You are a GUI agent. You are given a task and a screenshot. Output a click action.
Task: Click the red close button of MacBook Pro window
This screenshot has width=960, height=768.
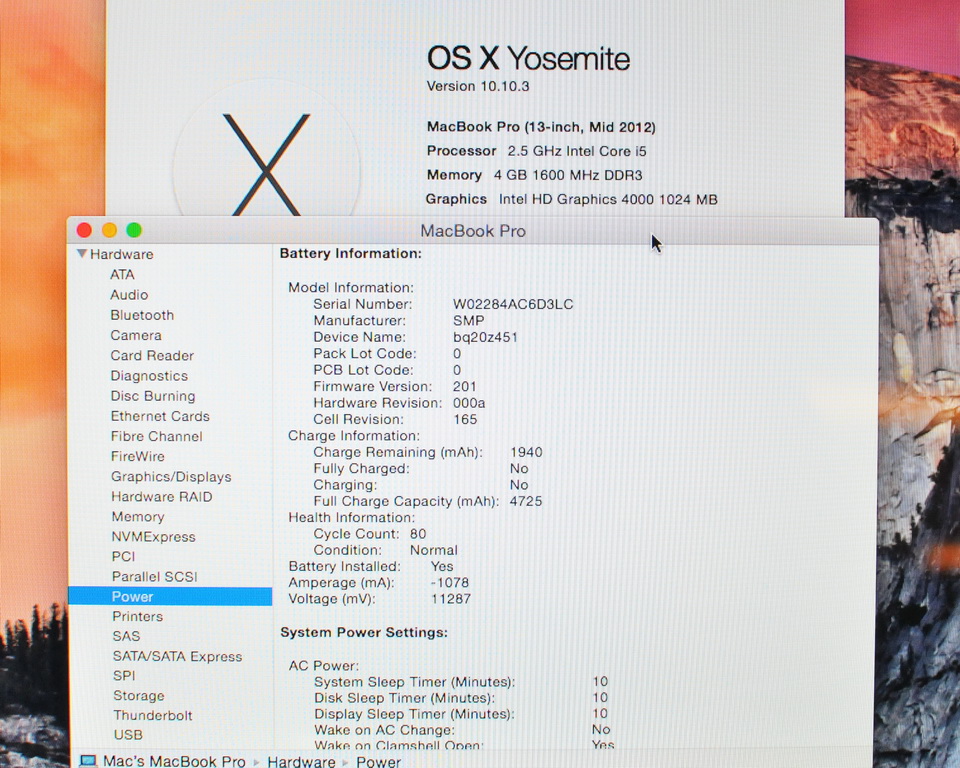84,230
